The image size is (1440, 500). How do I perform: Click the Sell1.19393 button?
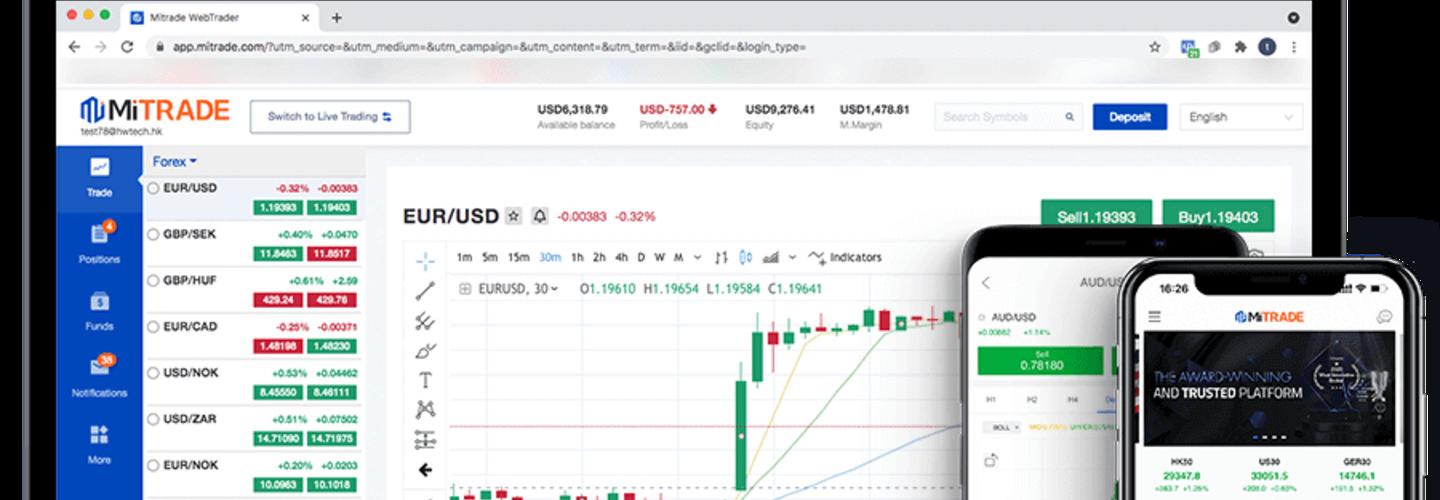1097,216
